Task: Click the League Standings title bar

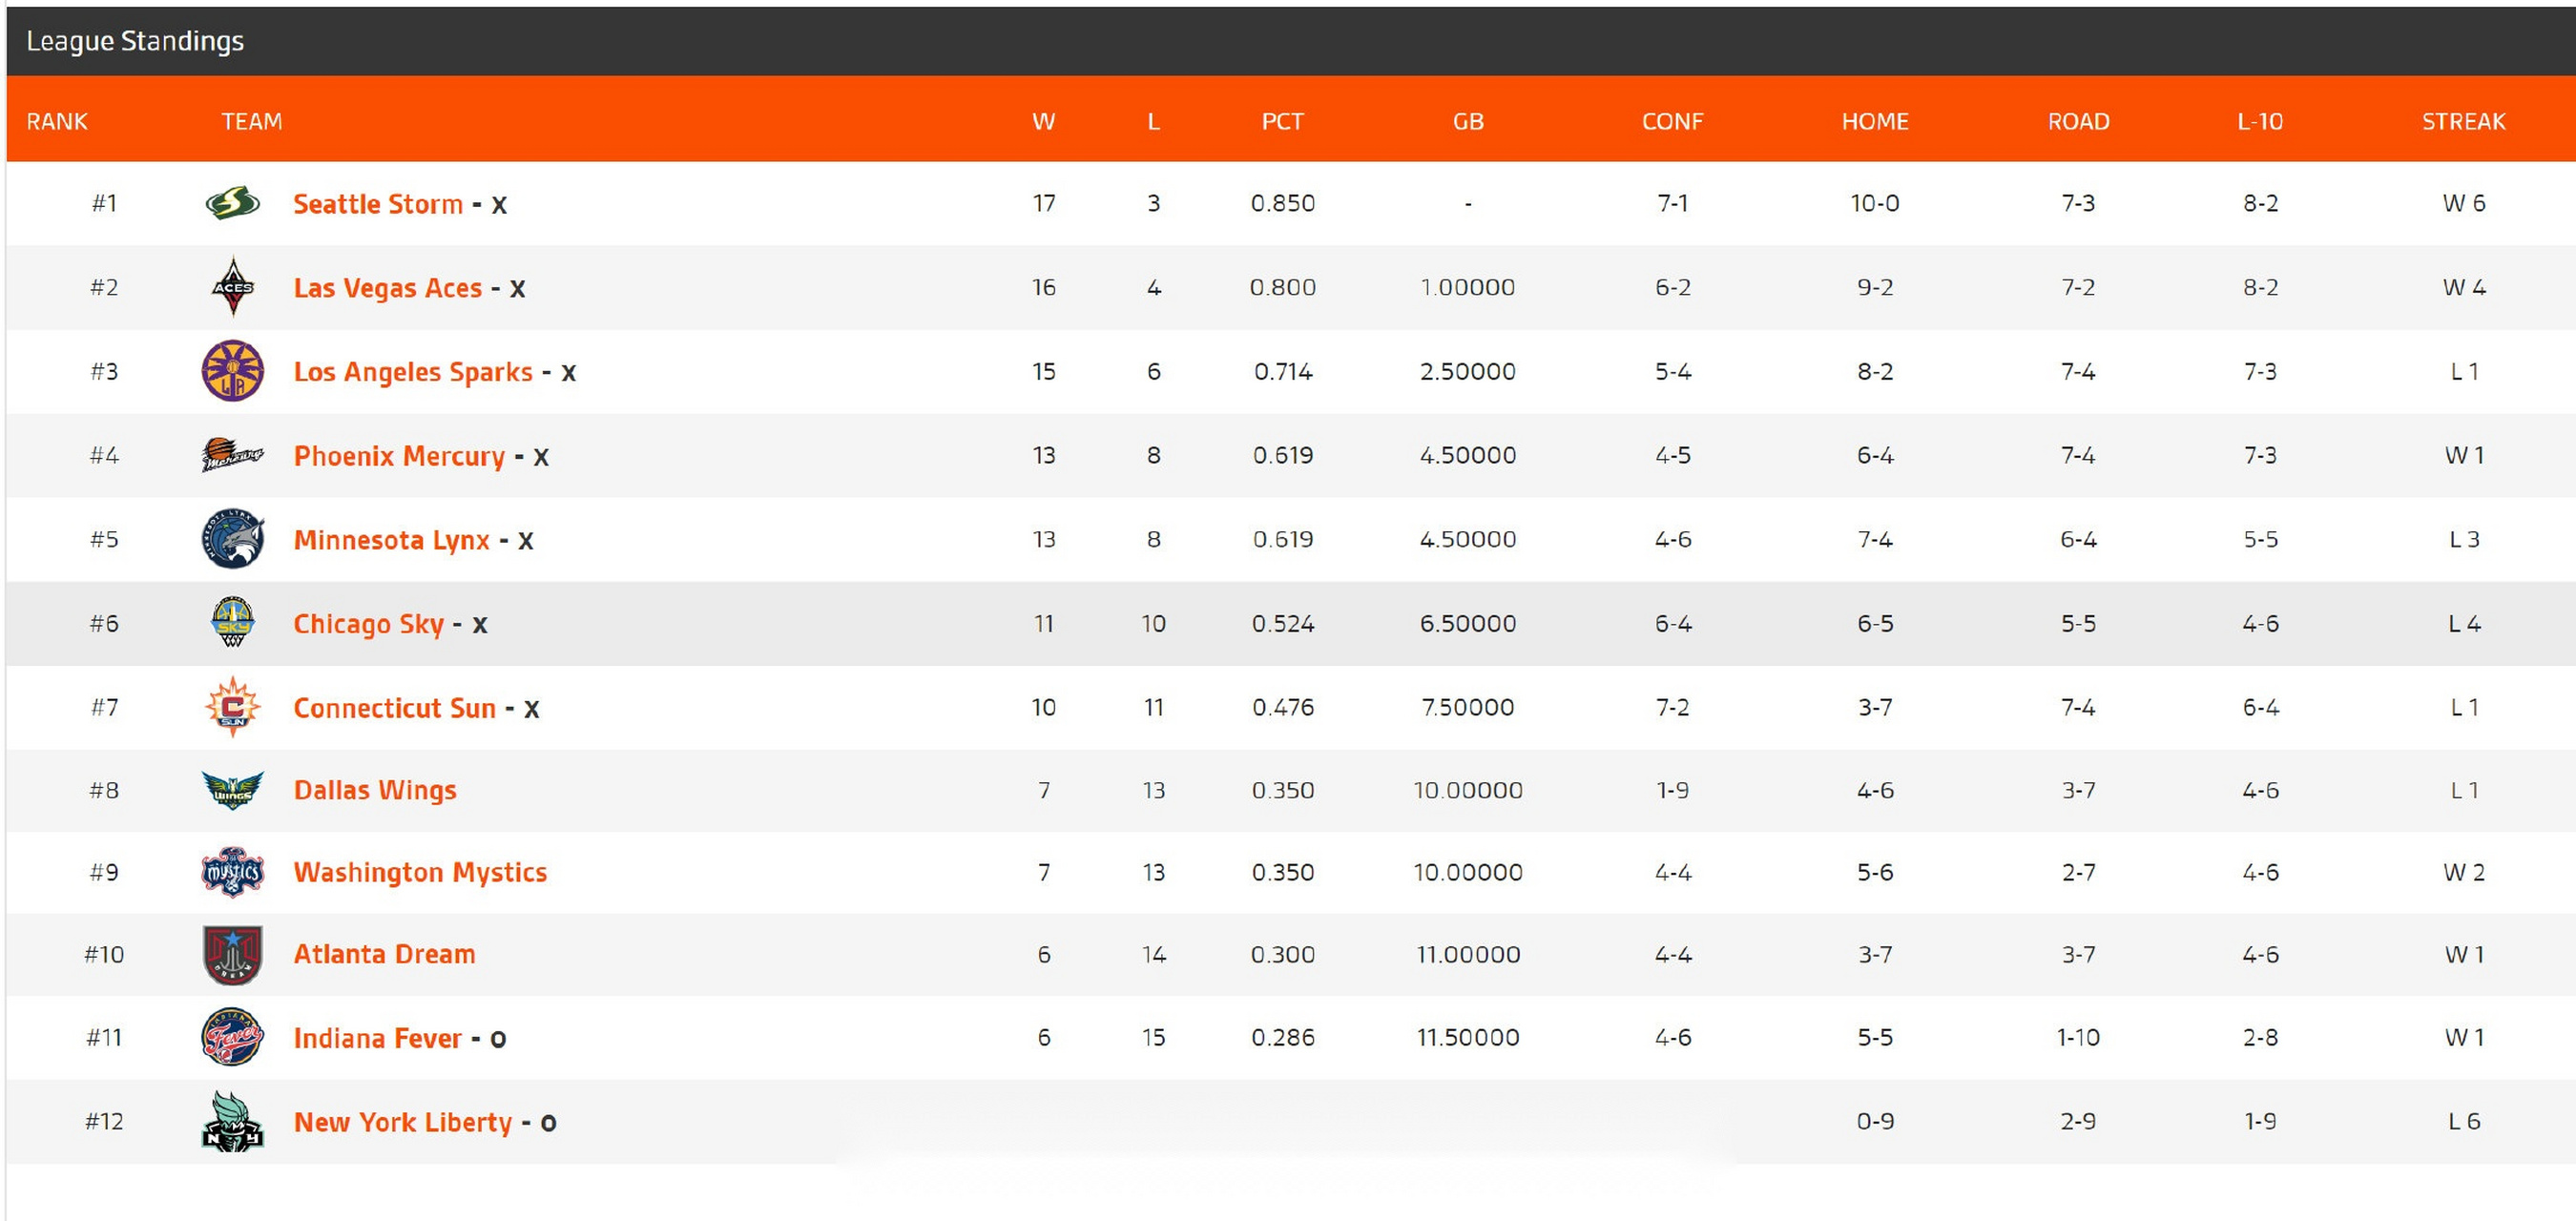Action: pos(1291,41)
